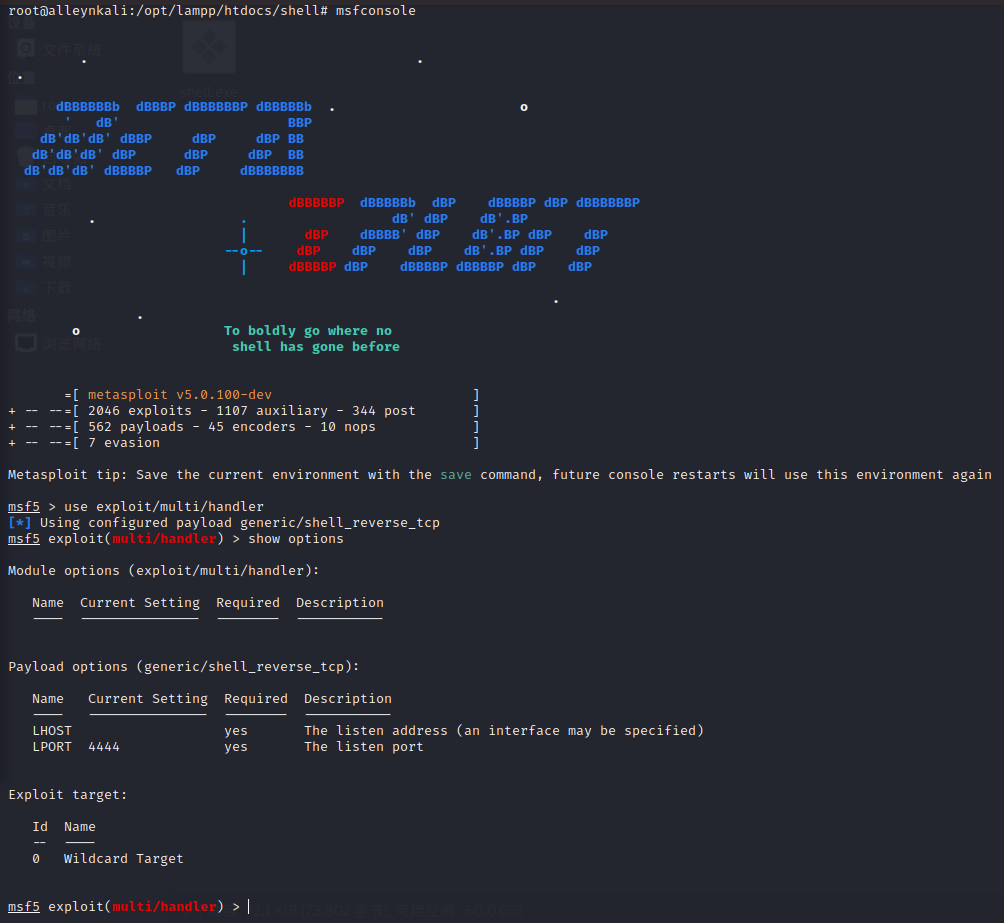Select "图片" in the background file manager sidebar
Viewport: 1004px width, 923px height.
(x=56, y=236)
